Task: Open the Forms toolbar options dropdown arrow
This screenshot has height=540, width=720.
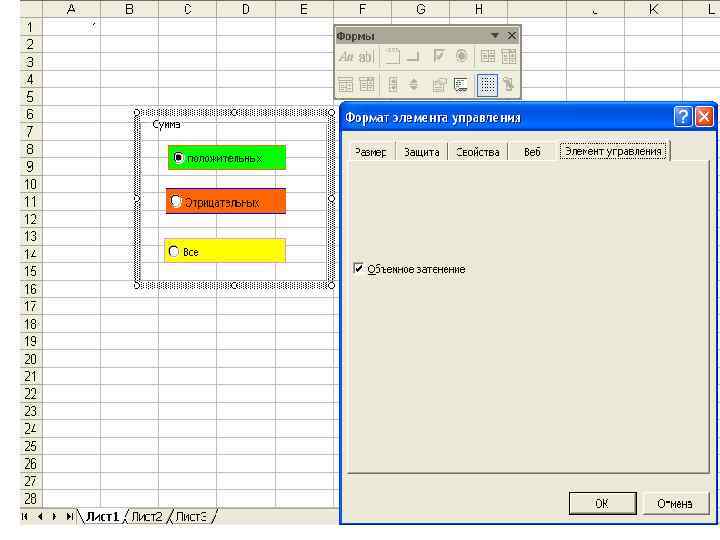Action: 495,35
